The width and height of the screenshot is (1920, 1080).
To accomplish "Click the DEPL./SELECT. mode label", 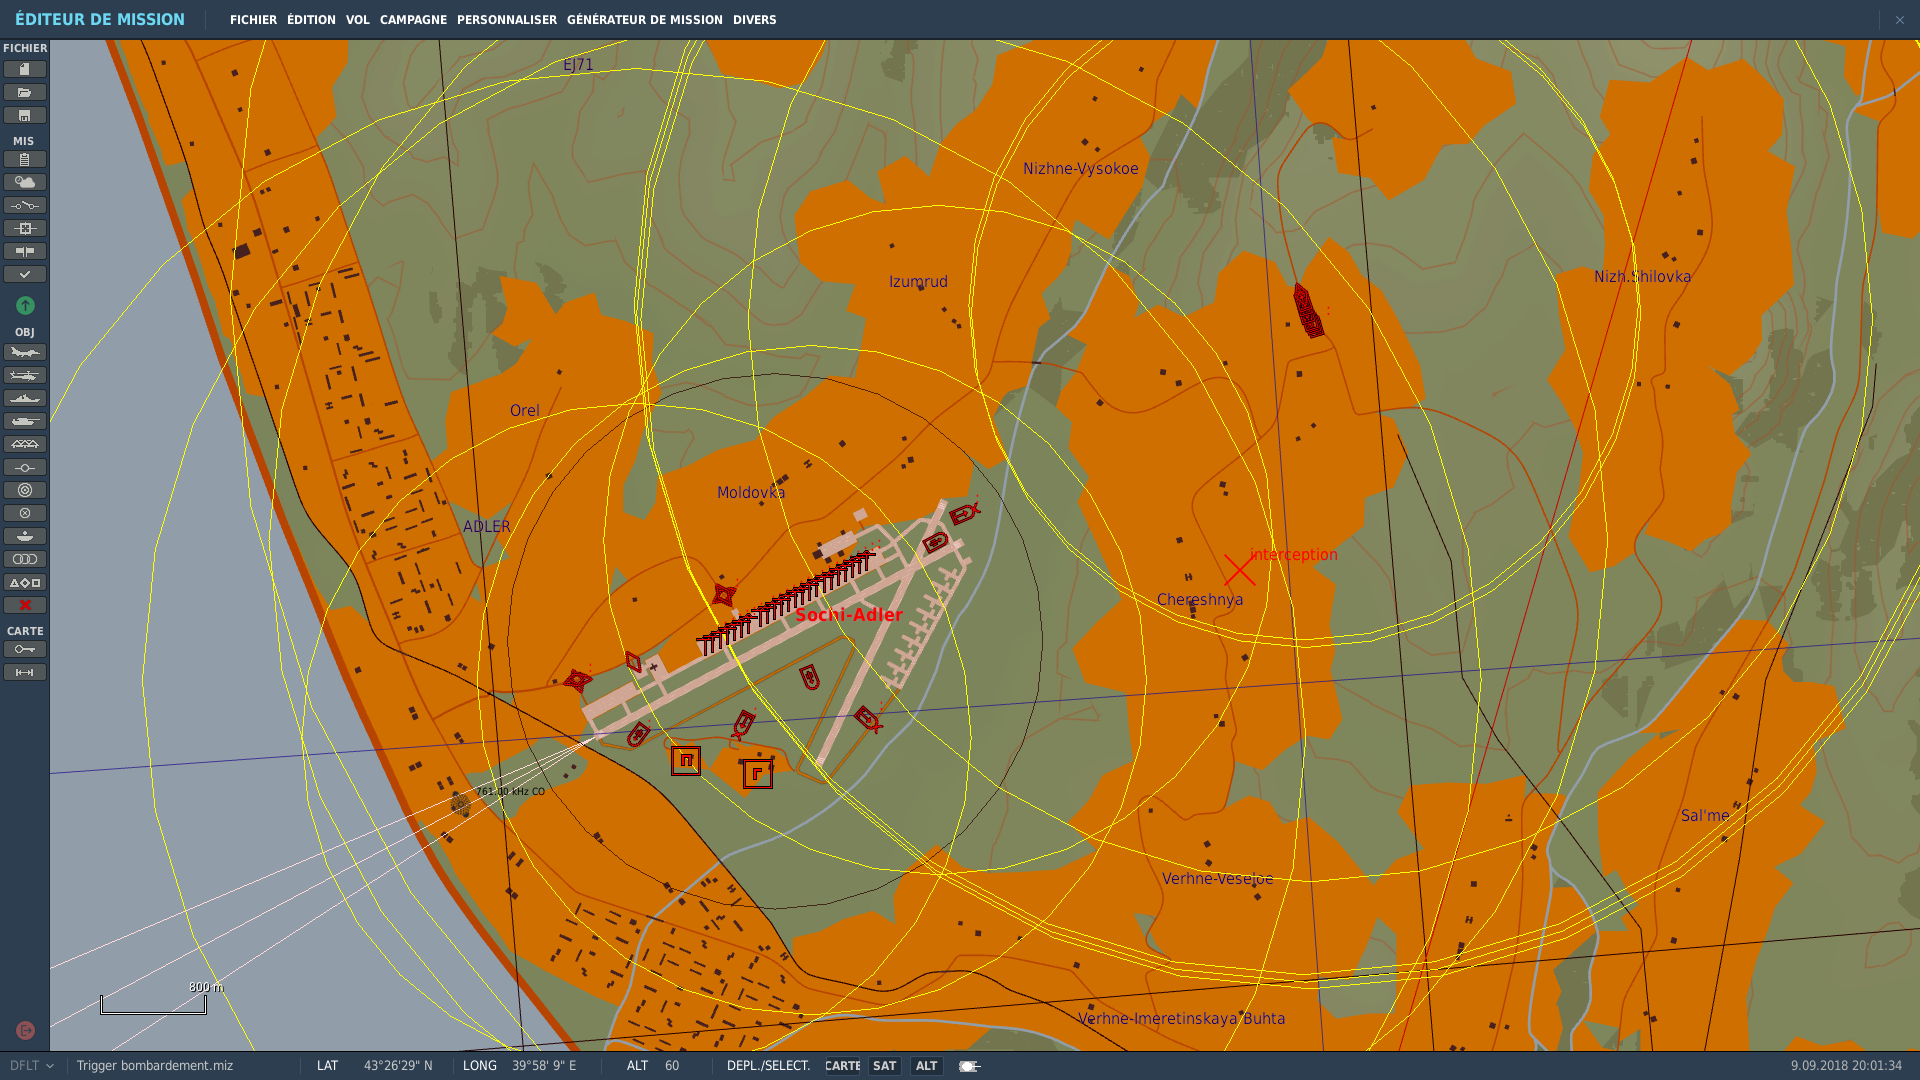I will (768, 1066).
